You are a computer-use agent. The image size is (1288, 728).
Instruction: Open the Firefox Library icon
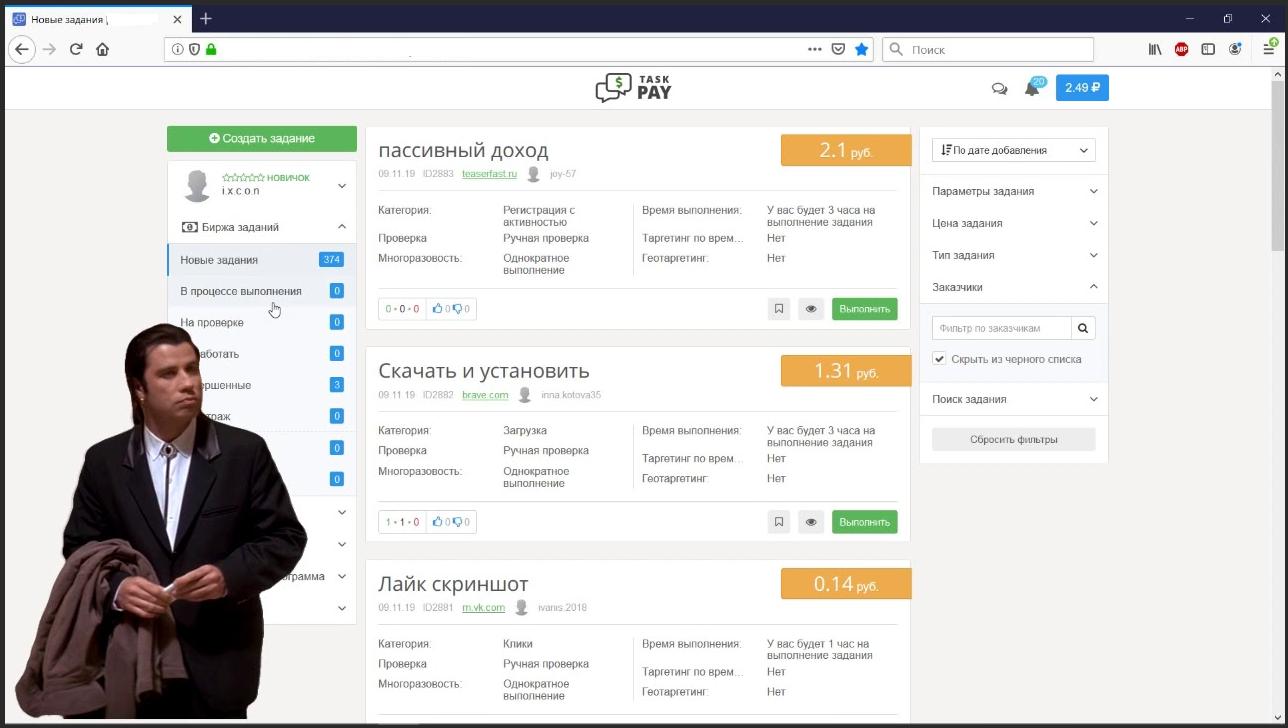1155,49
